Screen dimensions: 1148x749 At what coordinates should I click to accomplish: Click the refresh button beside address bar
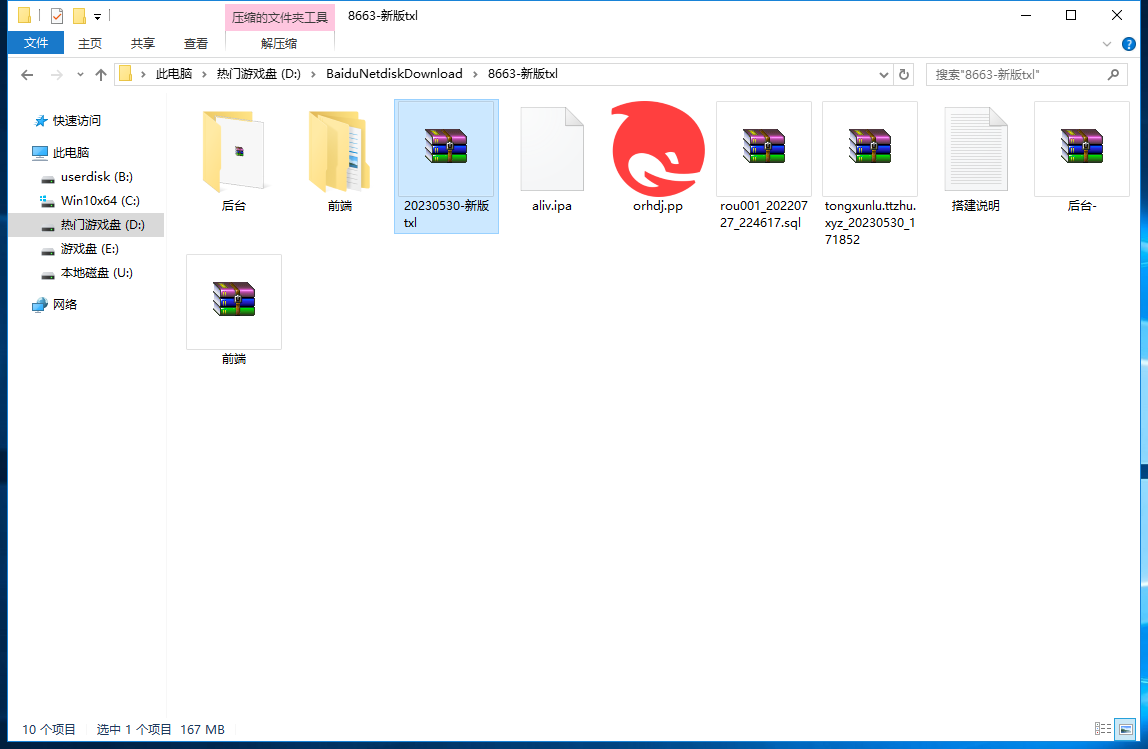[904, 74]
